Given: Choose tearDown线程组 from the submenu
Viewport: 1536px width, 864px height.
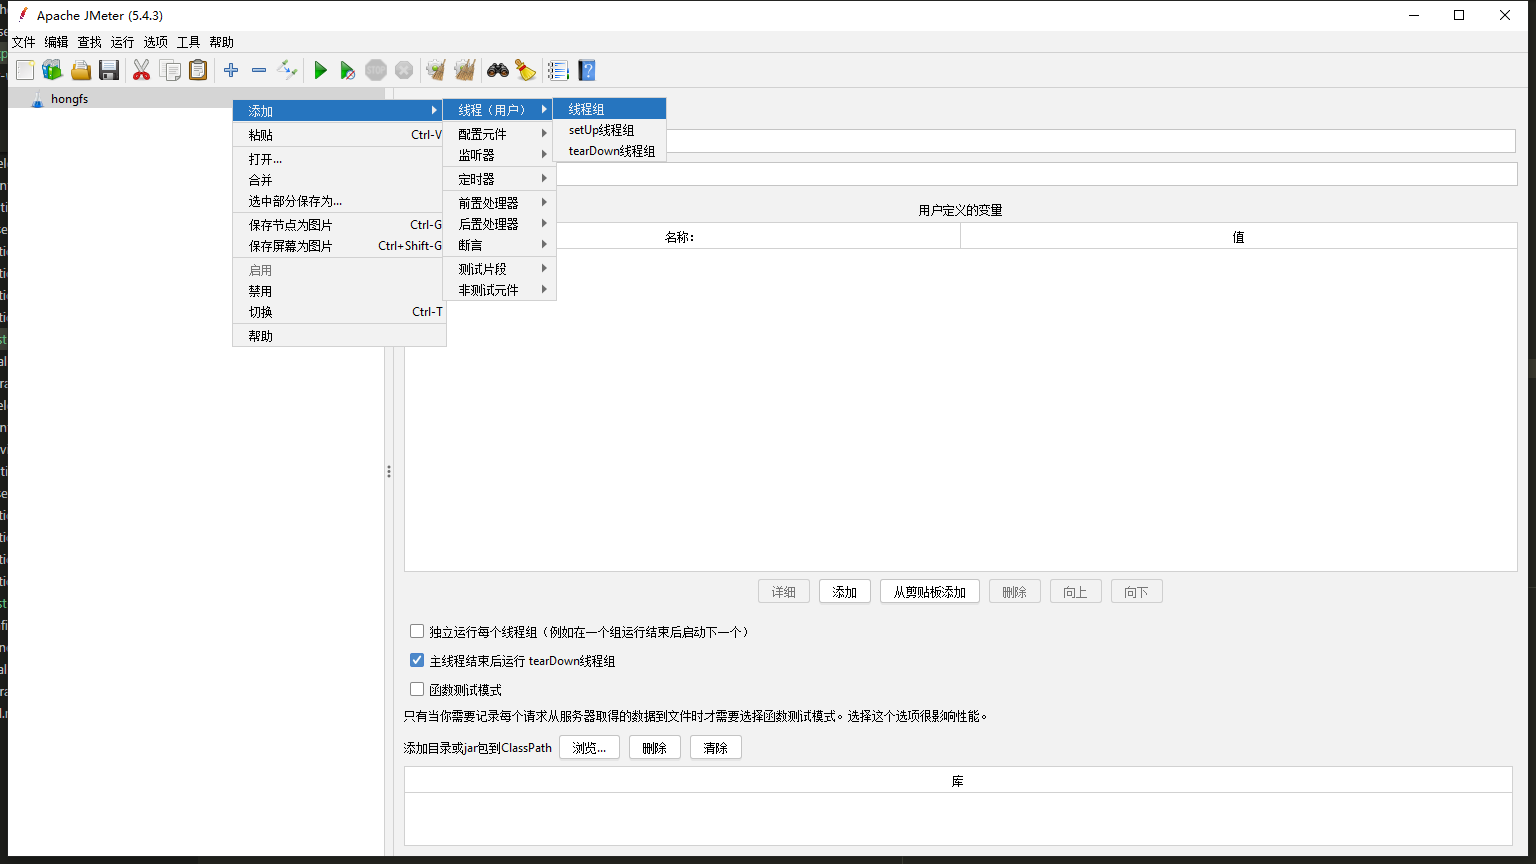Looking at the screenshot, I should pyautogui.click(x=609, y=151).
